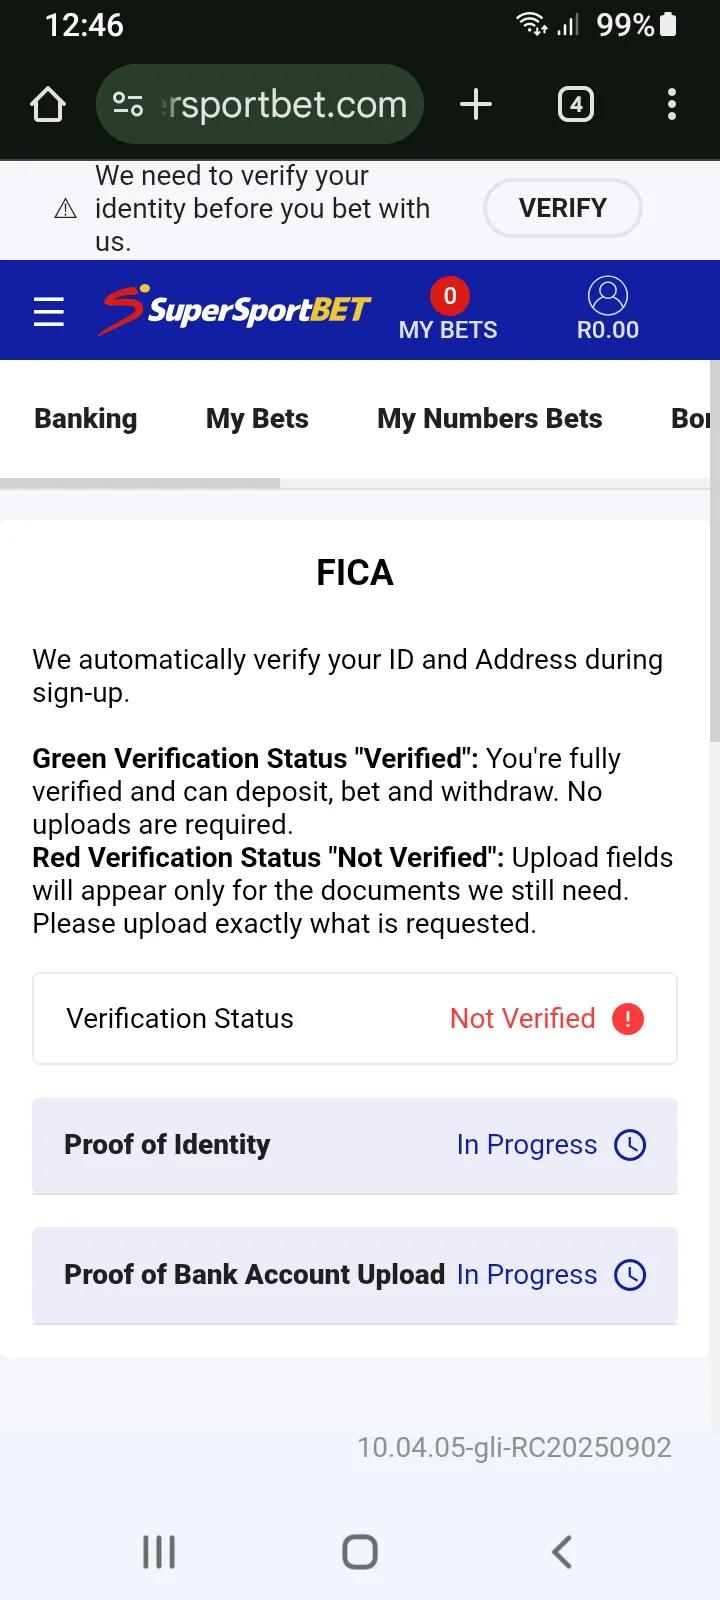Open the My Numbers Bets tab
This screenshot has height=1600, width=720.
point(490,419)
